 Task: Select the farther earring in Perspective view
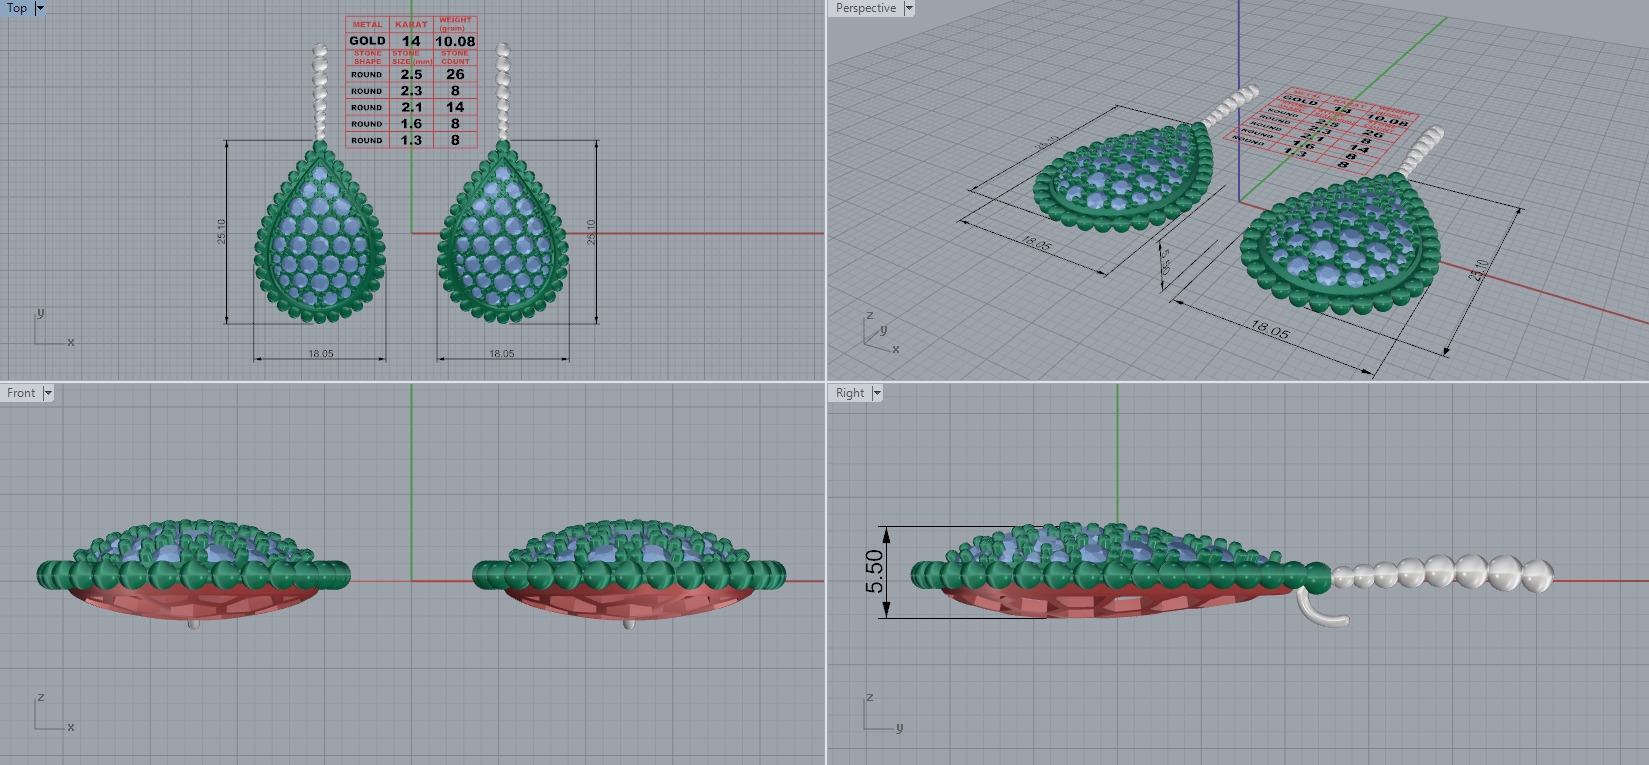pyautogui.click(x=1124, y=178)
